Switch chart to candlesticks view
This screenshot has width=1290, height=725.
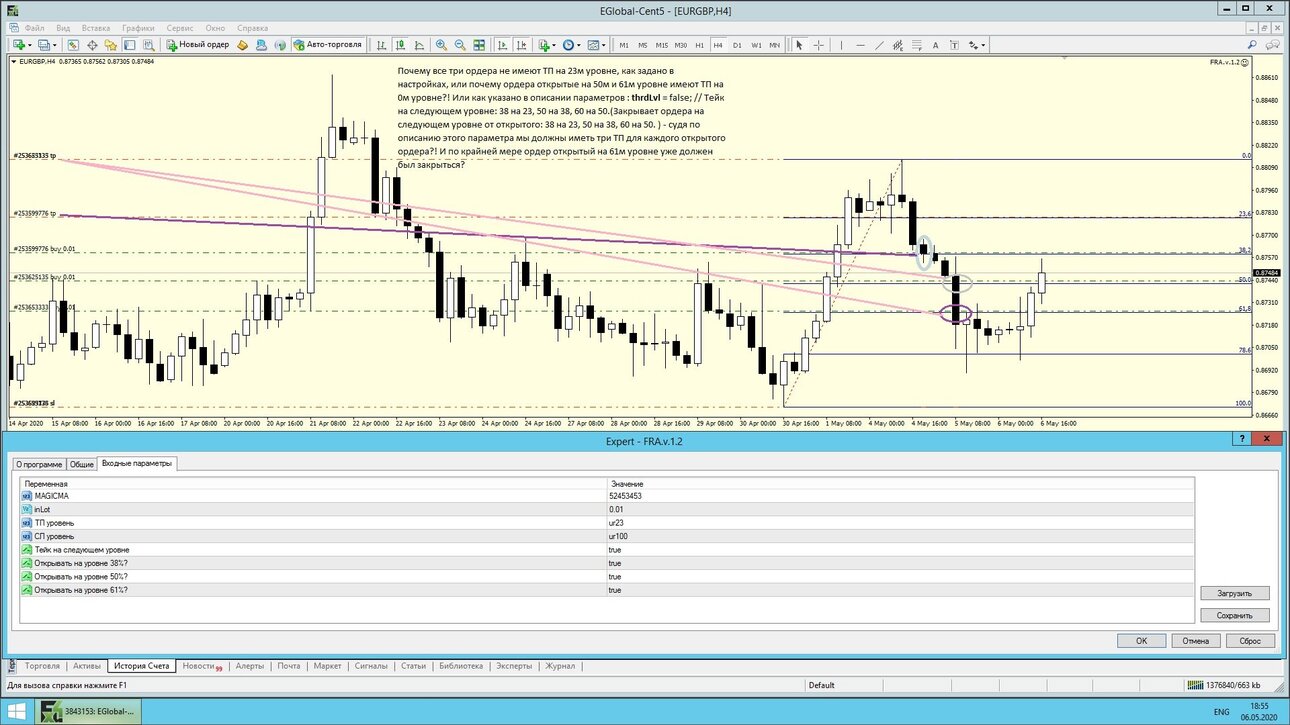(400, 45)
